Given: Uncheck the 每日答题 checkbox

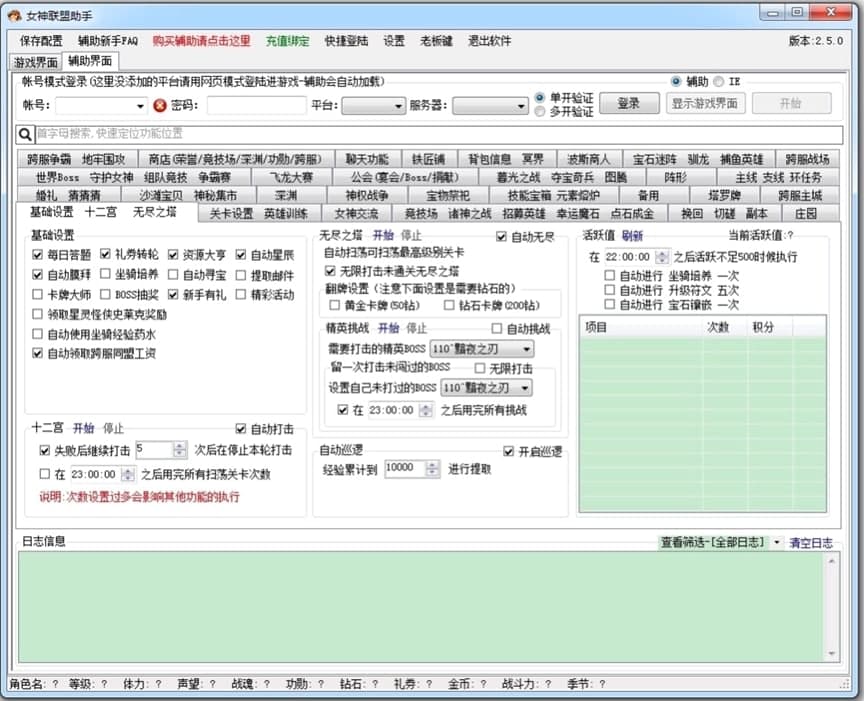Looking at the screenshot, I should 38,255.
